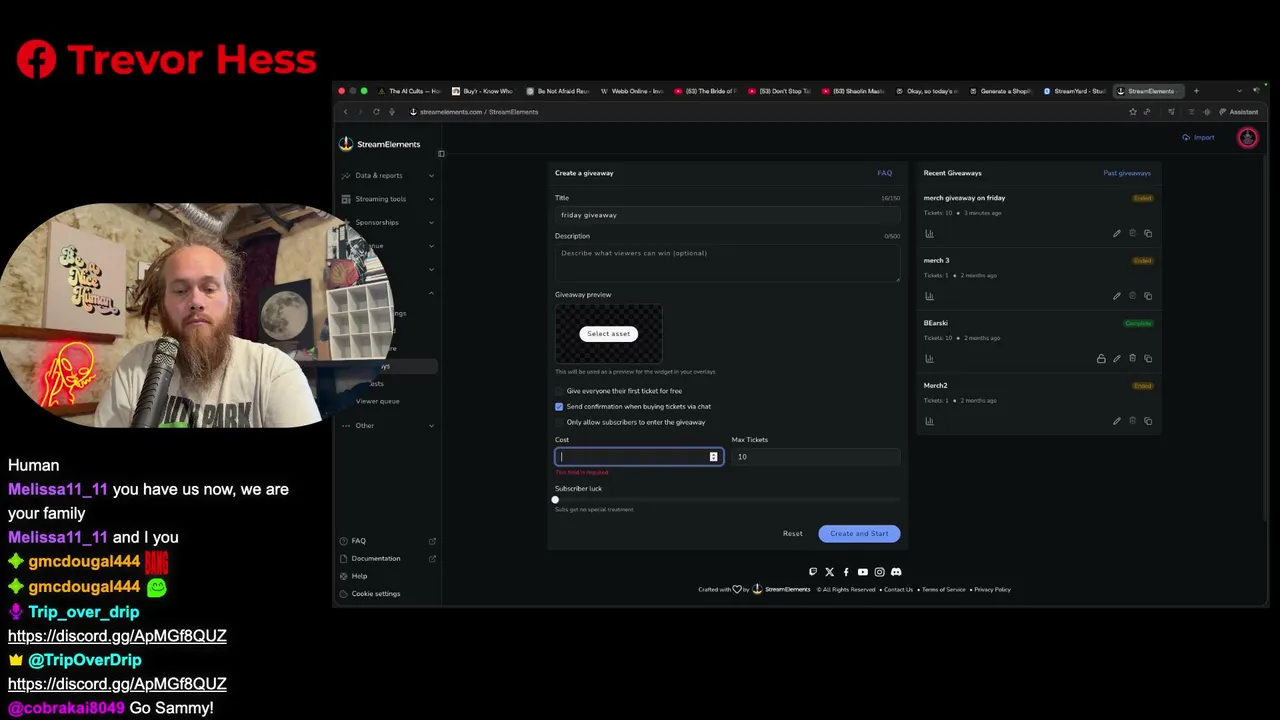Open the Terms of Service footer link
This screenshot has width=1280, height=720.
(944, 590)
